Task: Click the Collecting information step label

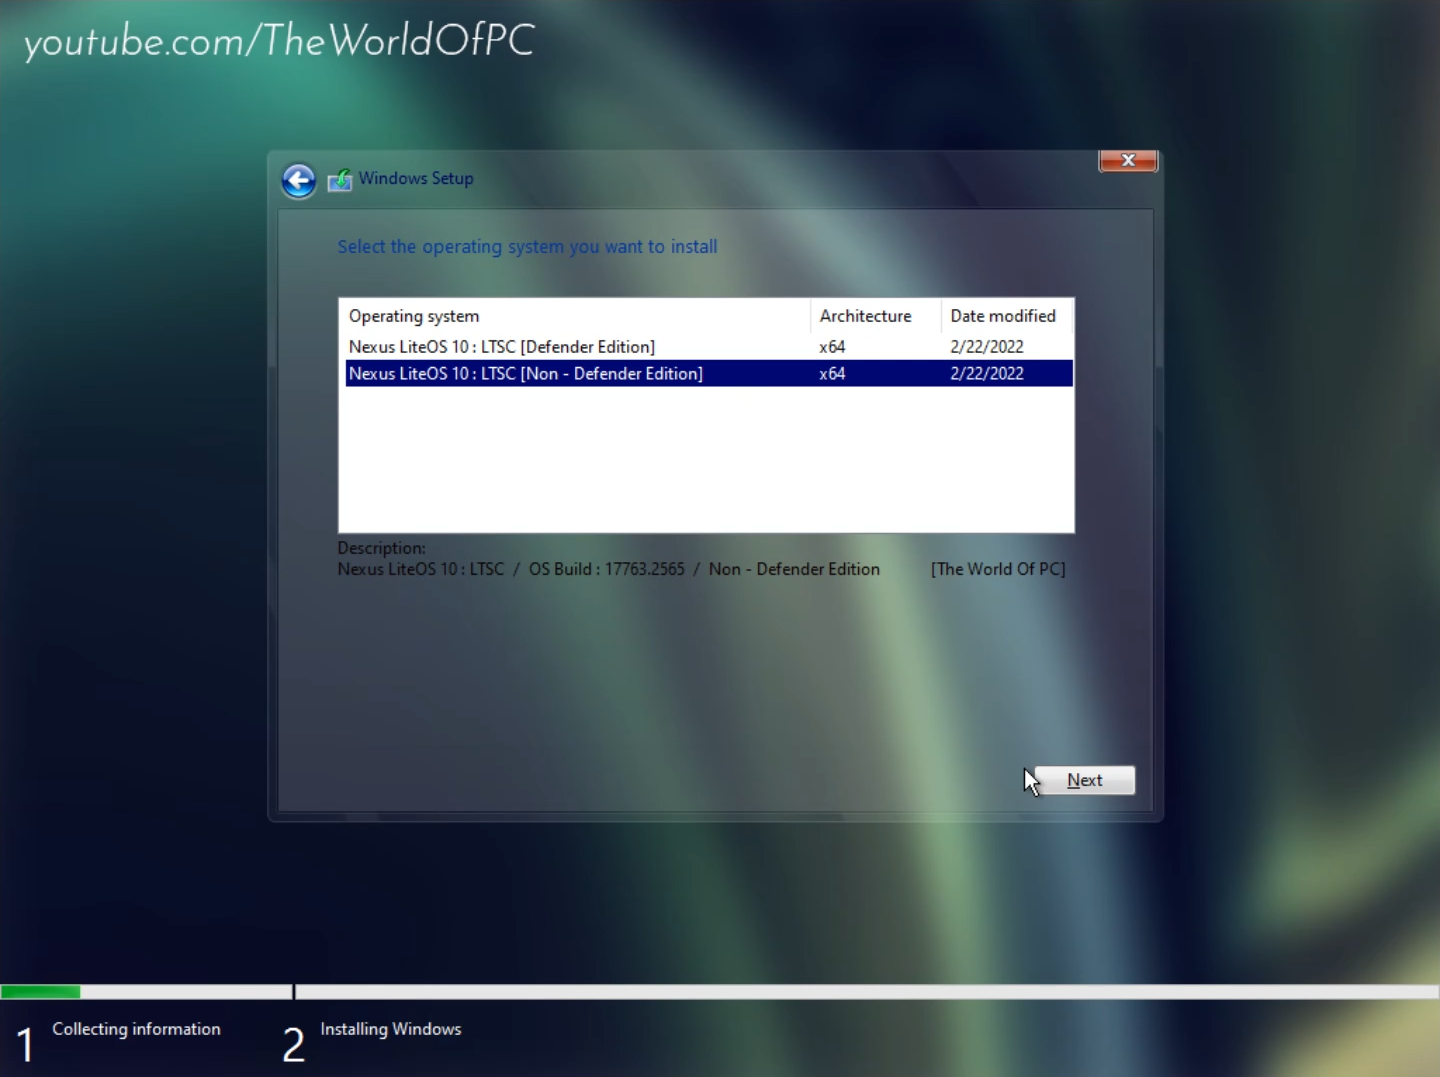Action: click(136, 1029)
